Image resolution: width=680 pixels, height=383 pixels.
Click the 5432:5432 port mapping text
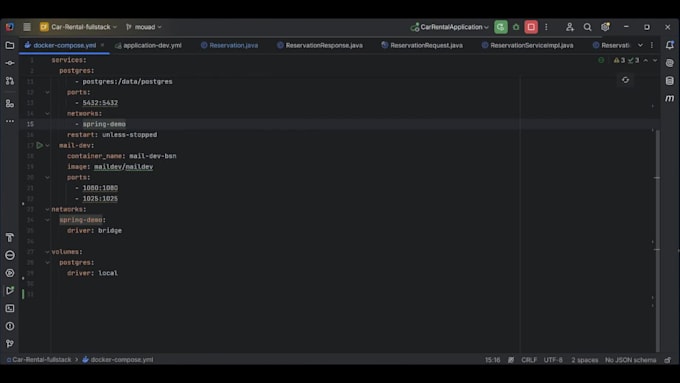coord(100,103)
